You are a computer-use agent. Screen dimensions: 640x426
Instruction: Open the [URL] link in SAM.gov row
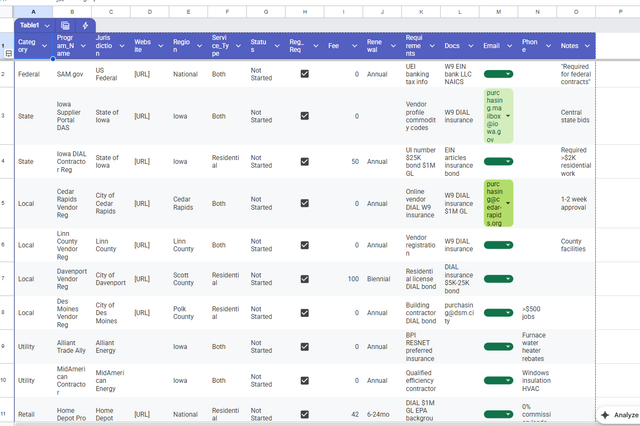coord(142,74)
